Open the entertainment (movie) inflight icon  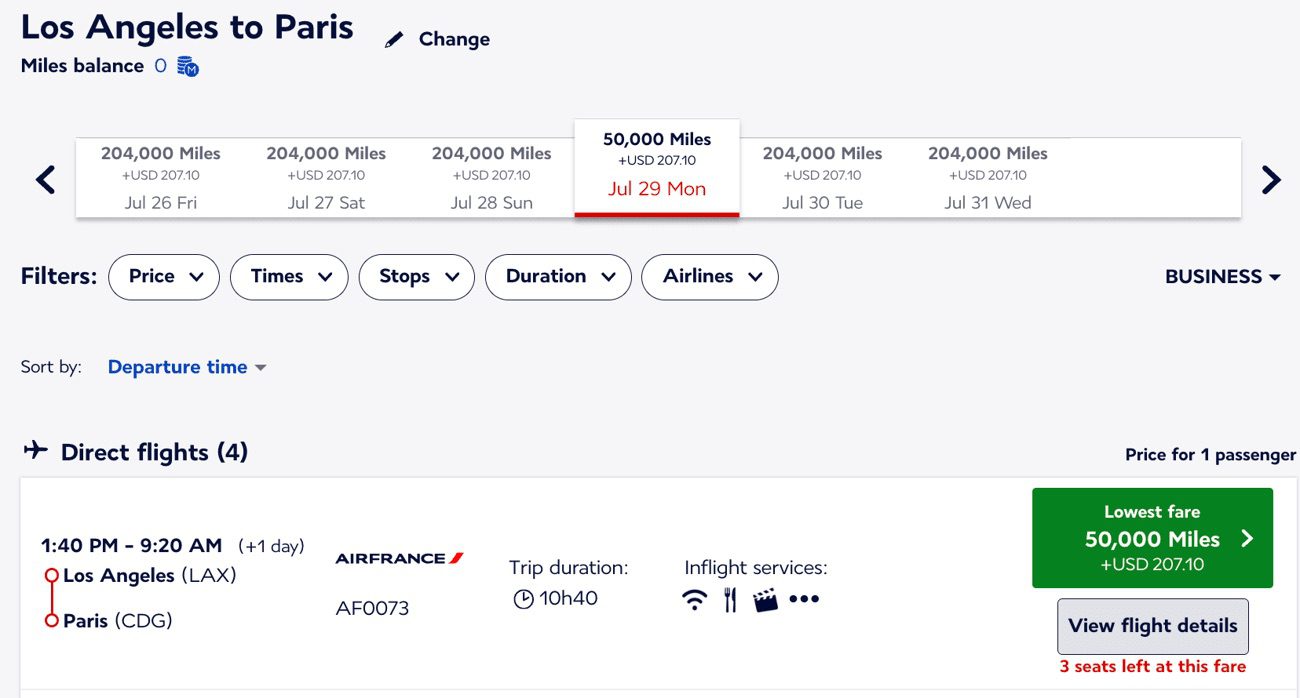[766, 598]
